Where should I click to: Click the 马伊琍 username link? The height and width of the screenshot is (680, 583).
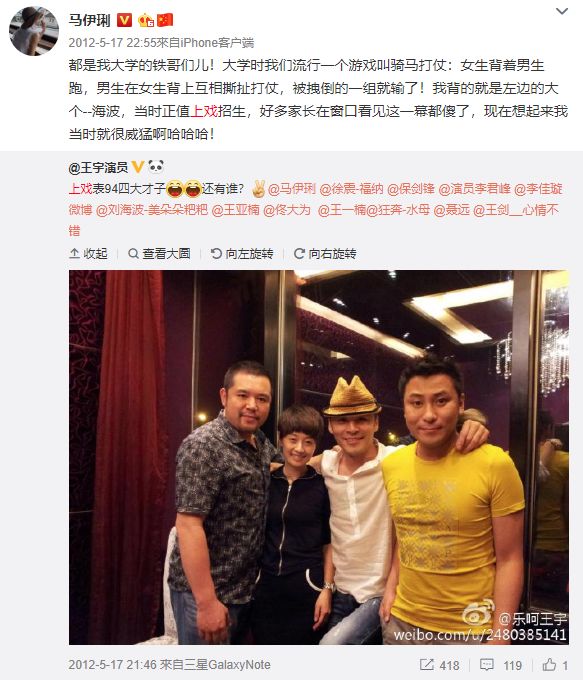(90, 20)
